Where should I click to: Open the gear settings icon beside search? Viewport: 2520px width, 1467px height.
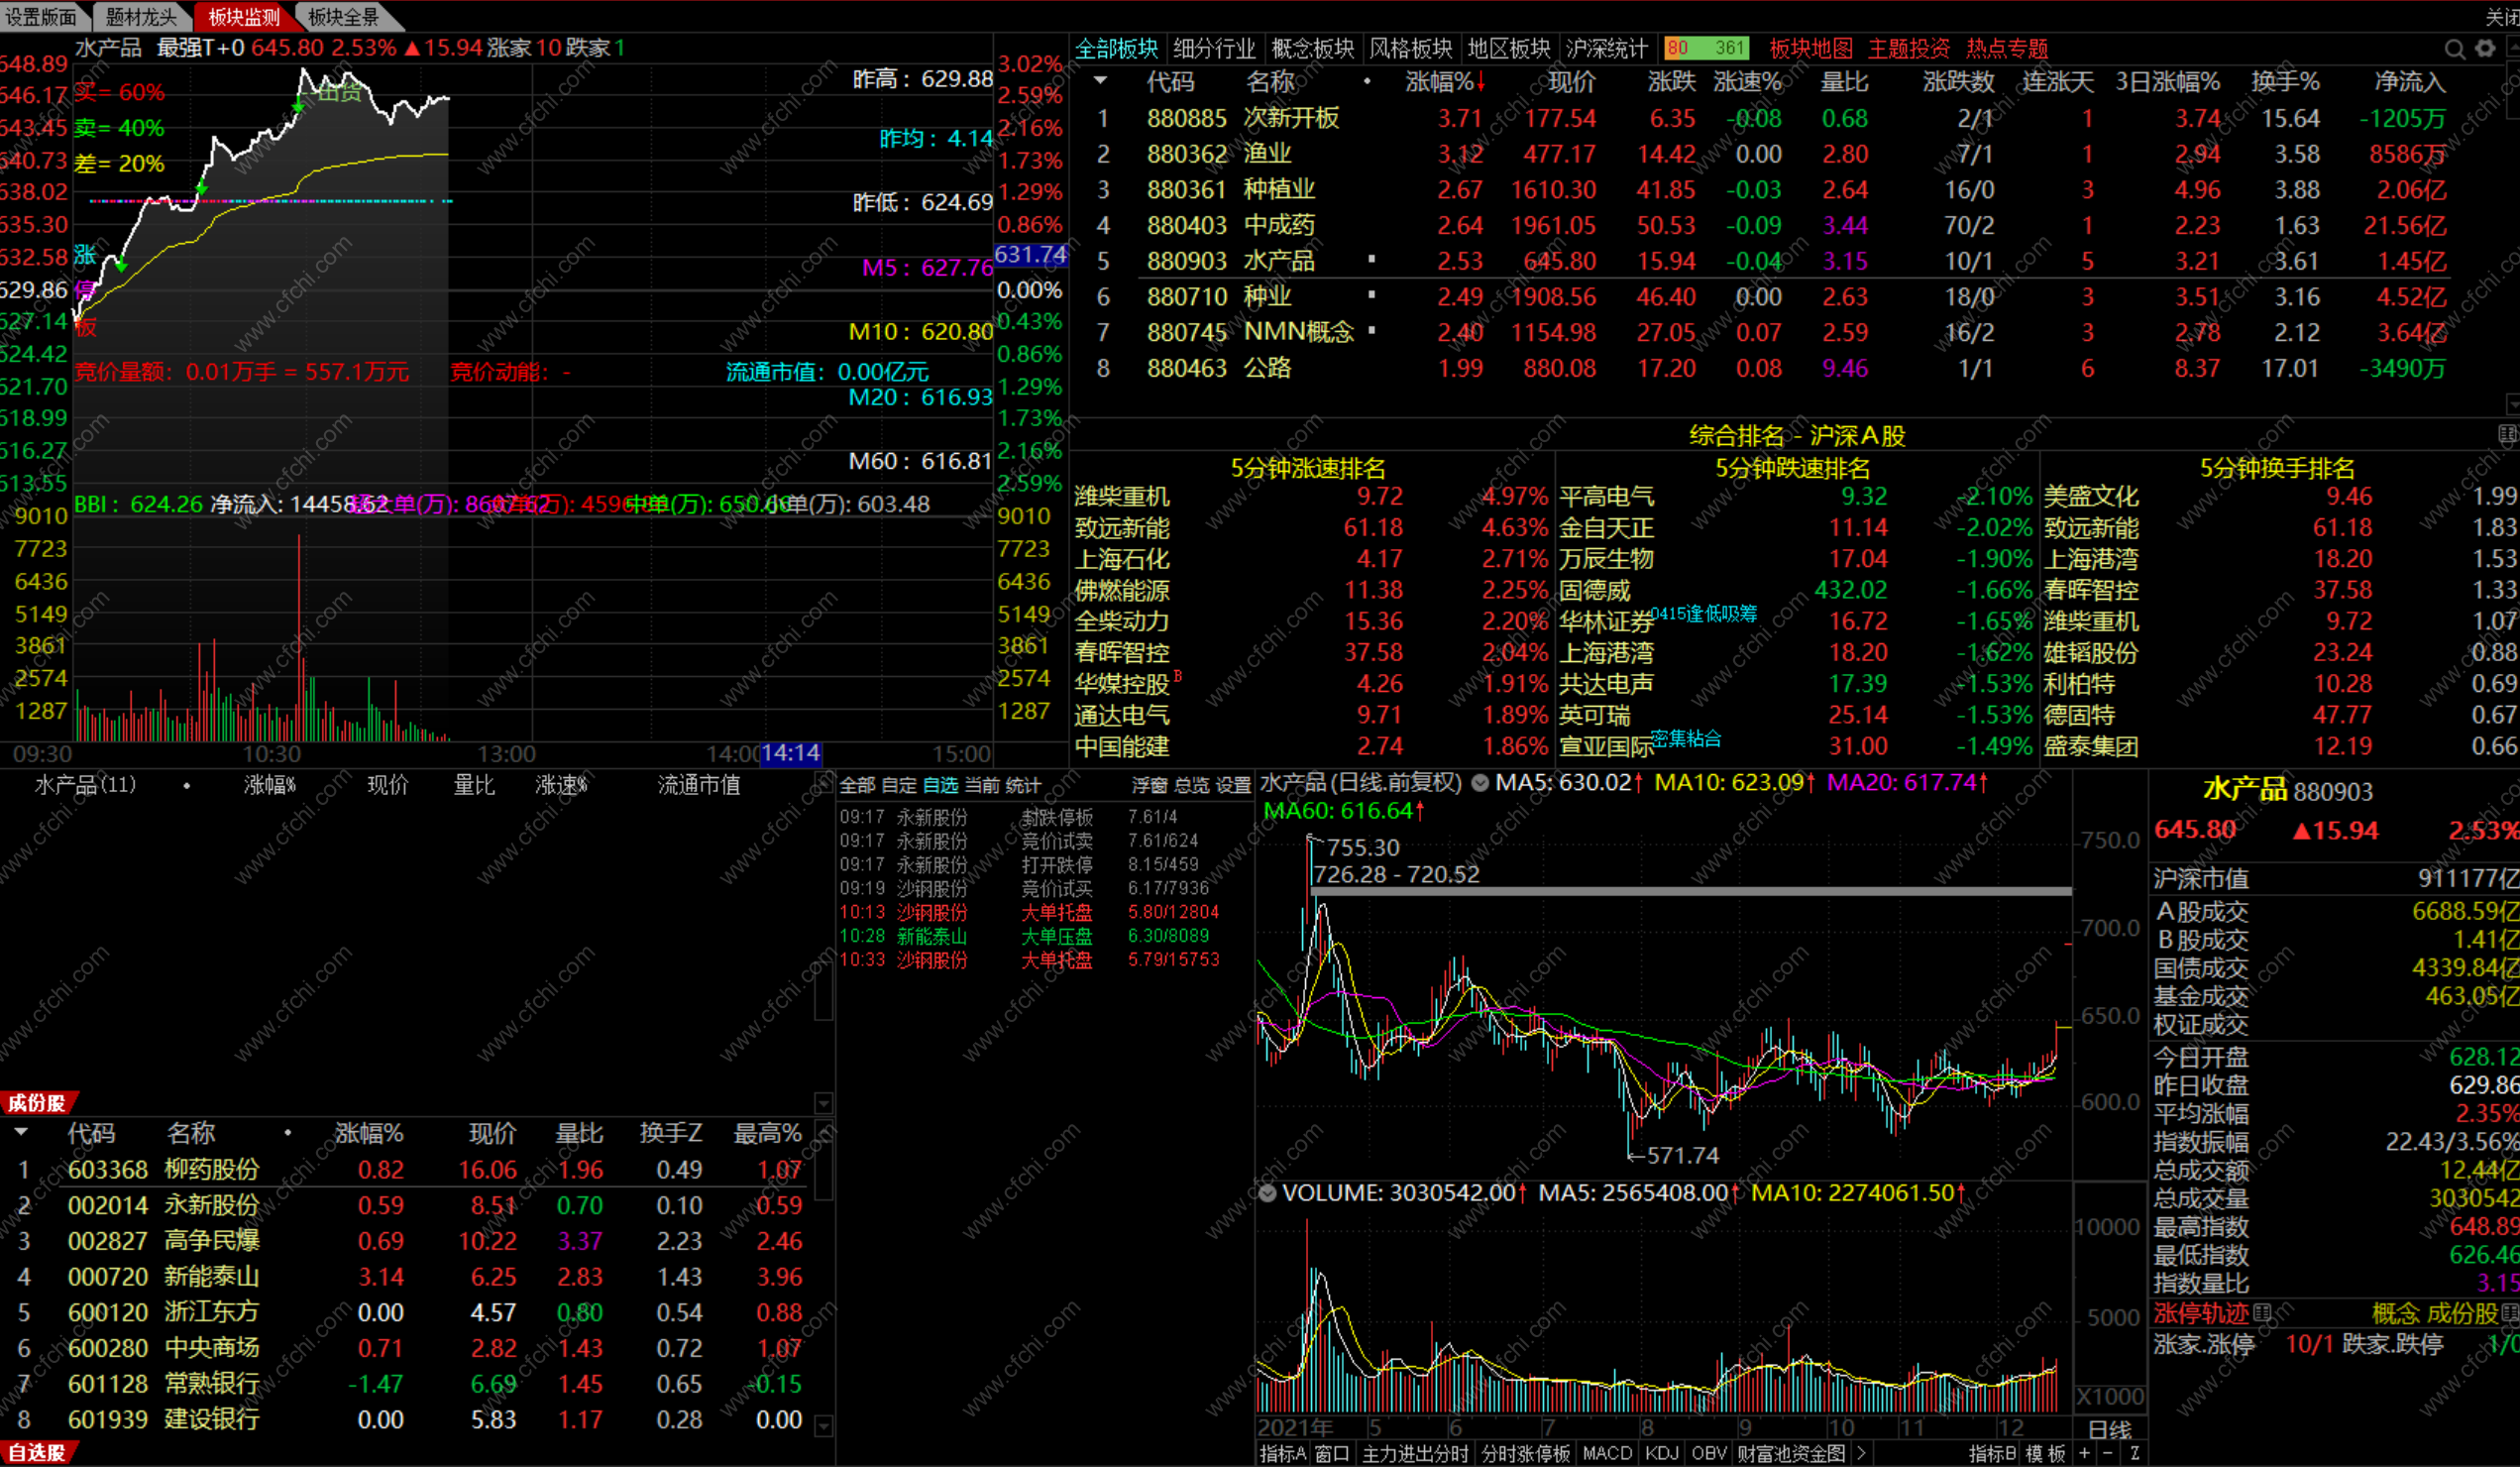pyautogui.click(x=2485, y=49)
